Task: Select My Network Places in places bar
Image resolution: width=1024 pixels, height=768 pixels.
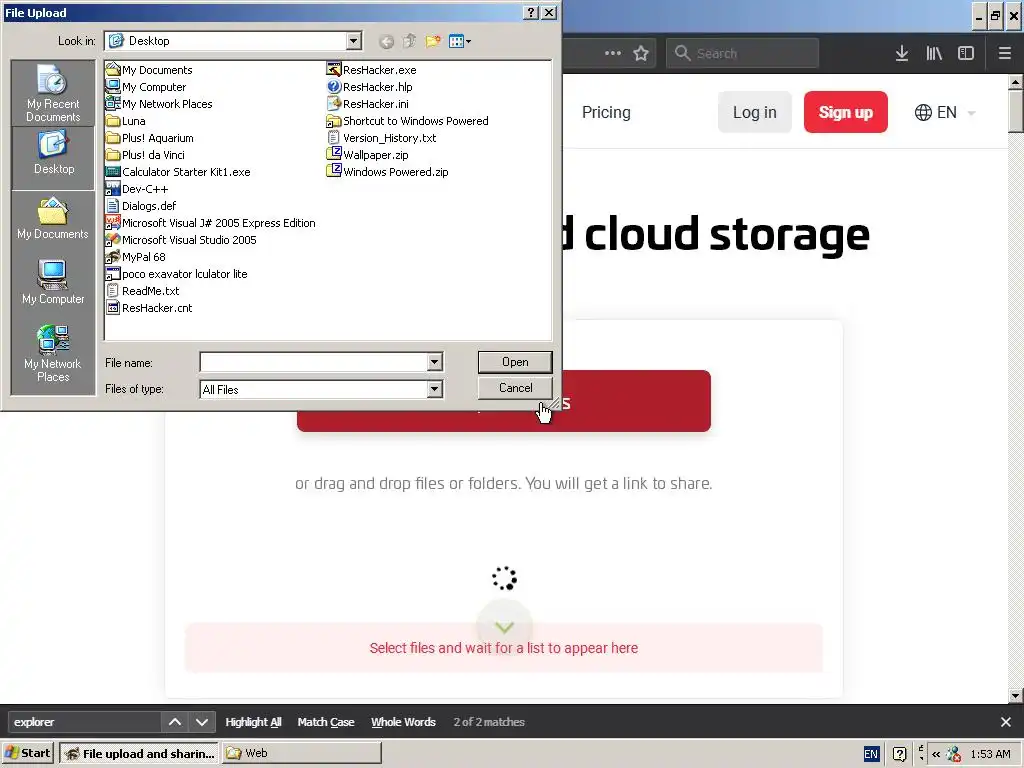Action: (53, 353)
